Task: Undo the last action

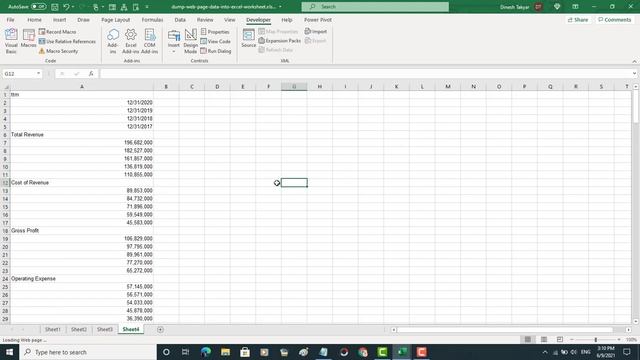Action: point(66,7)
